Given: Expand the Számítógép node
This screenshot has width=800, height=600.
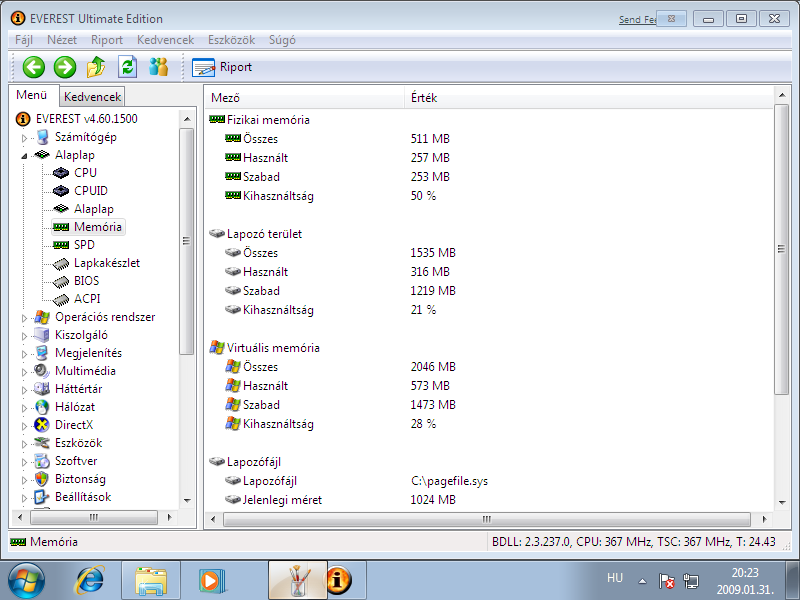Looking at the screenshot, I should point(24,138).
